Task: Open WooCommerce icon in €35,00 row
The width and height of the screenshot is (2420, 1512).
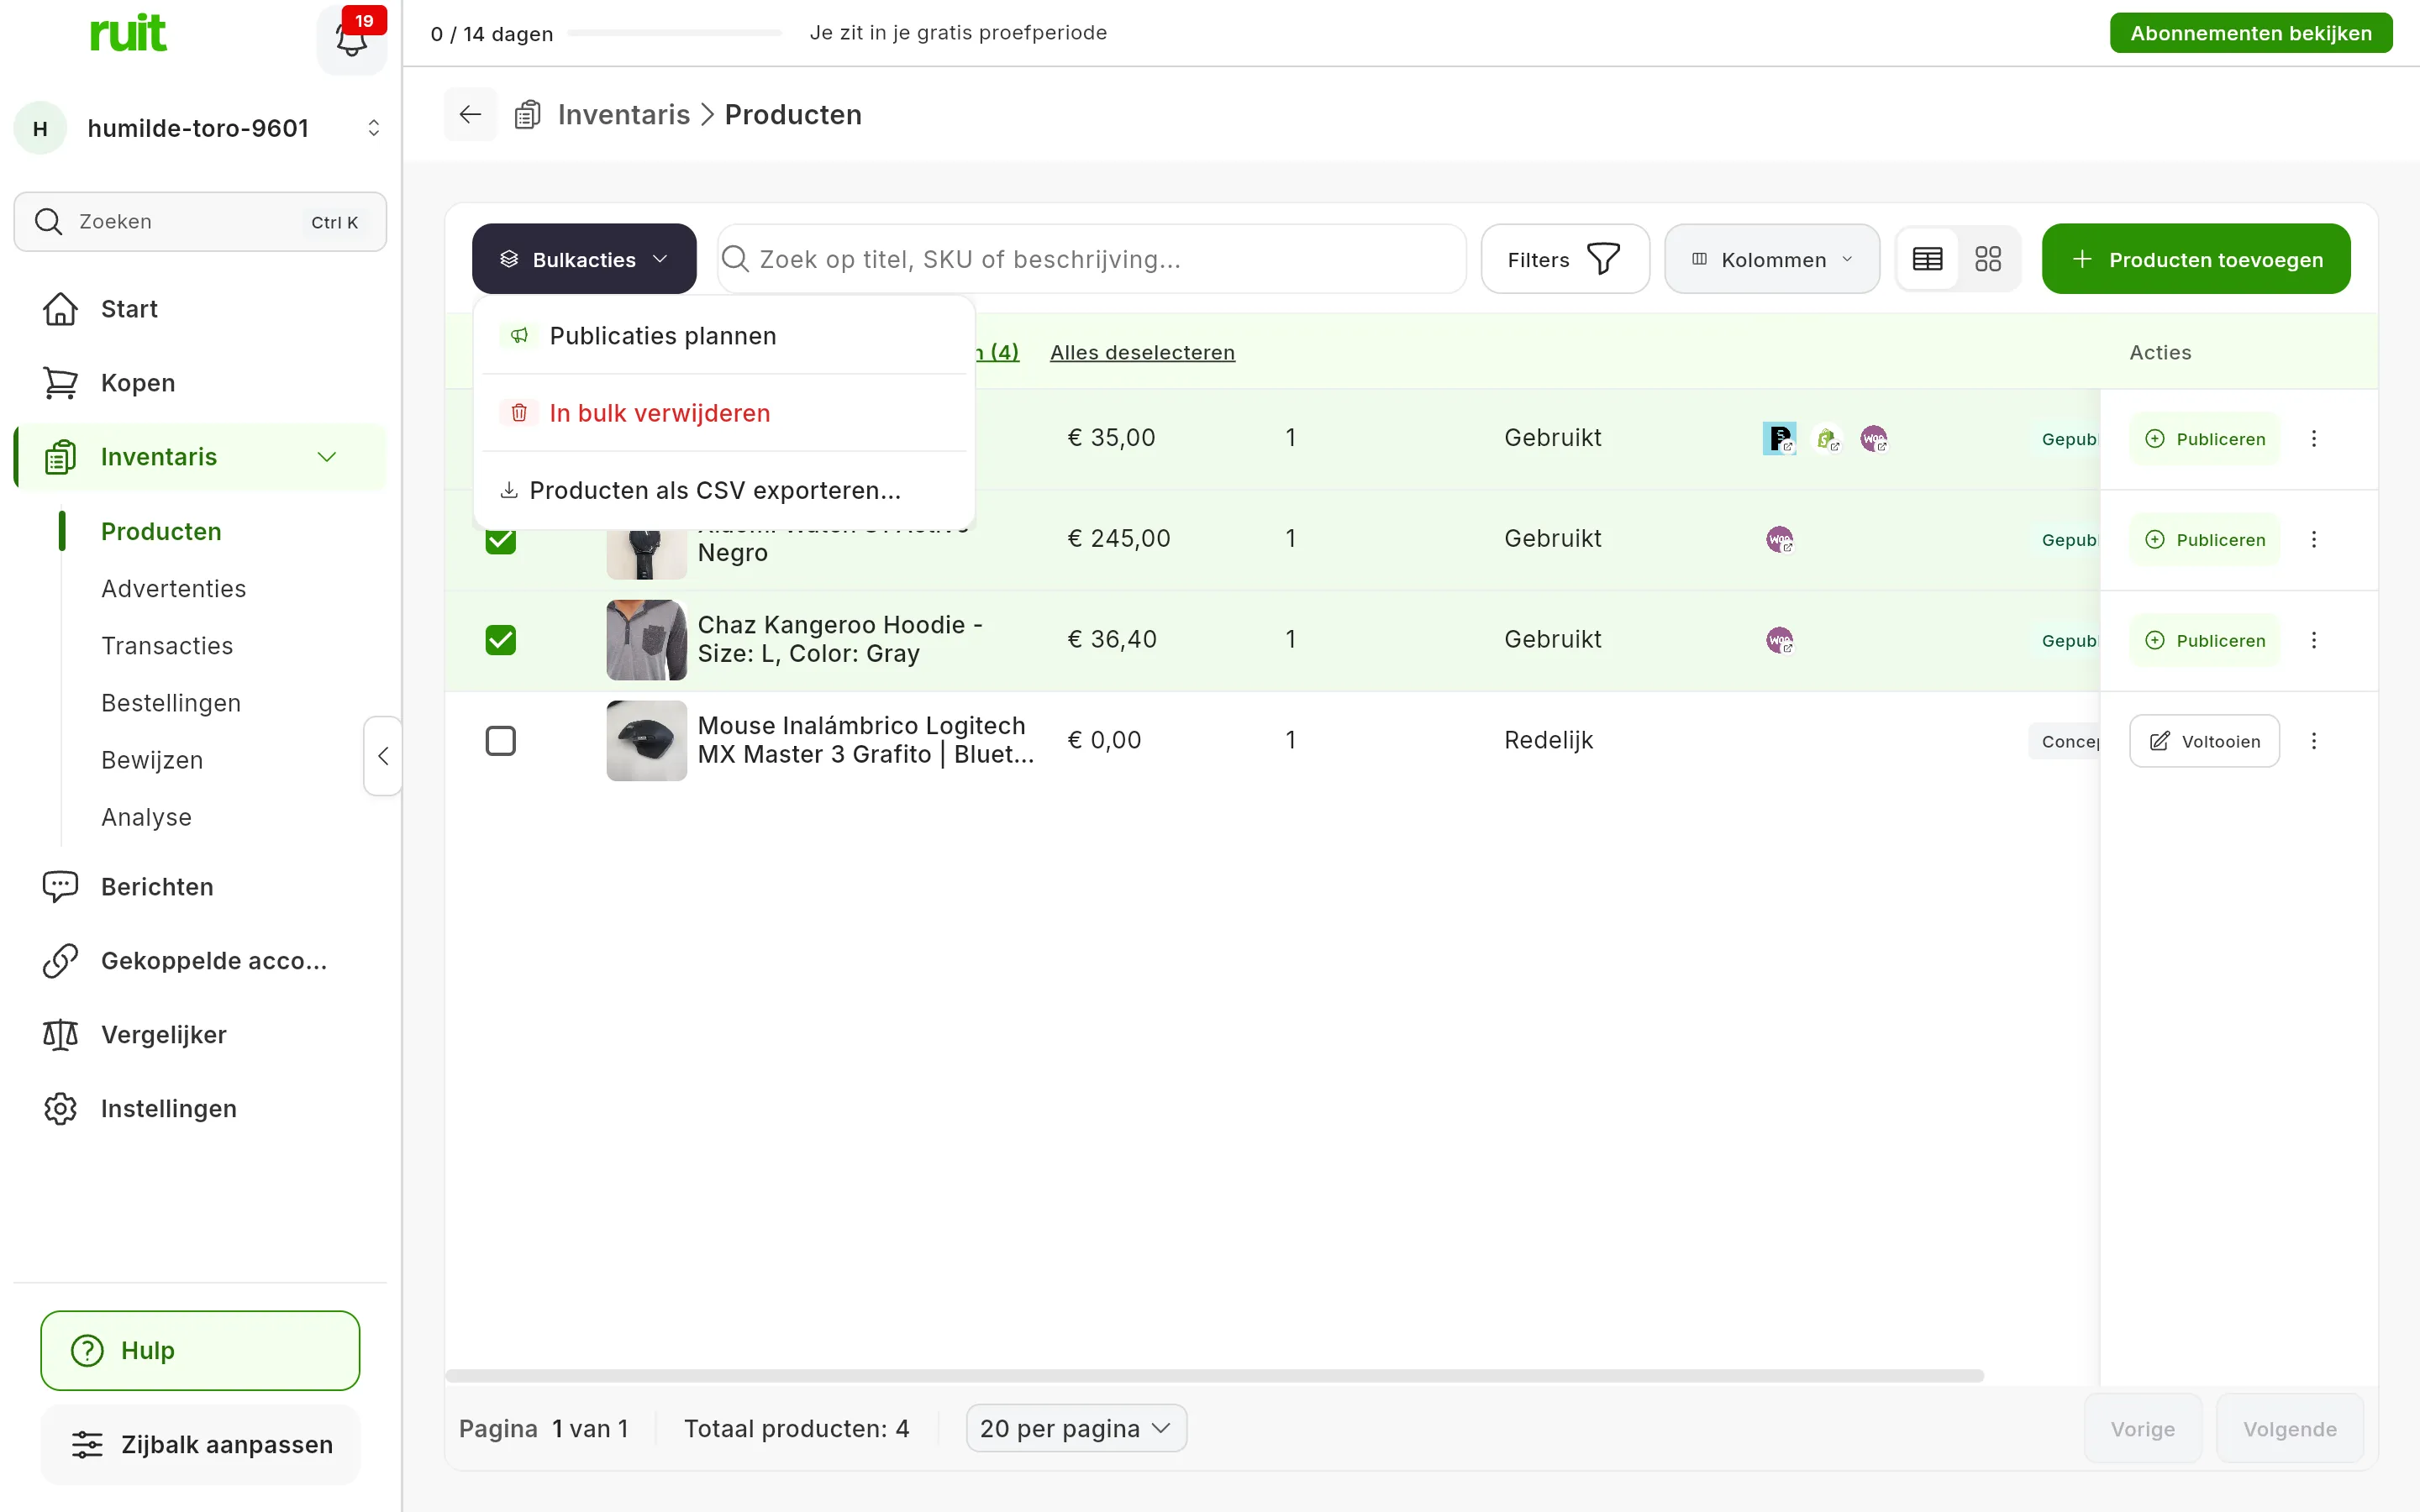Action: pos(1874,438)
